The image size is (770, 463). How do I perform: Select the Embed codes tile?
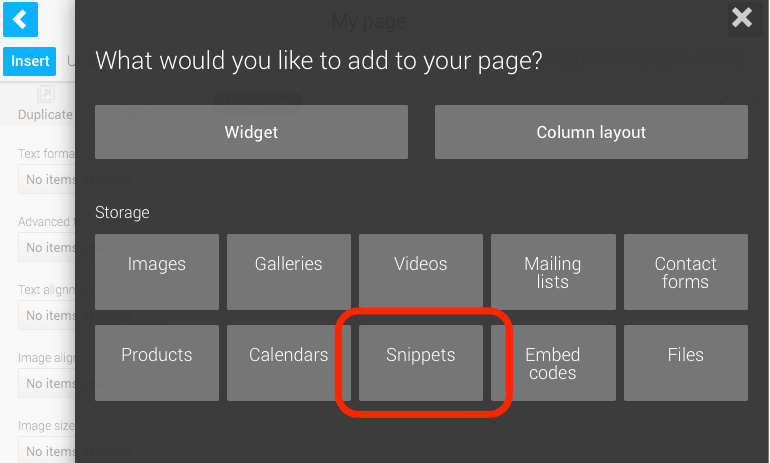(553, 363)
